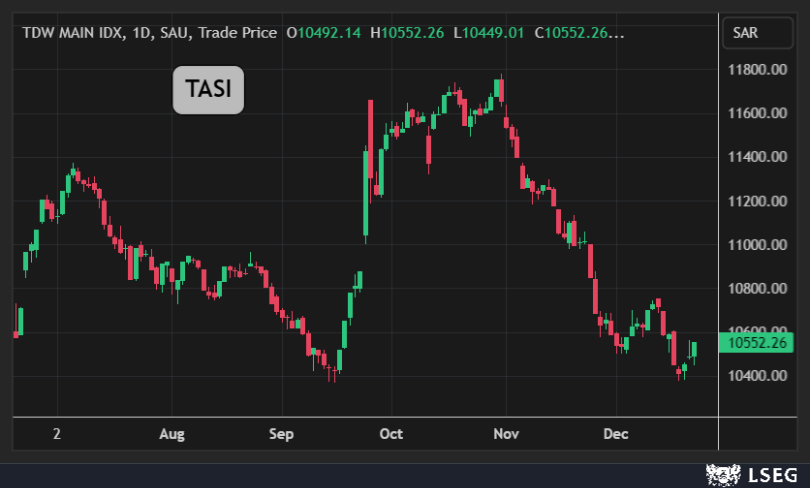This screenshot has width=810, height=488.
Task: Click the Open value O10492.14
Action: pyautogui.click(x=325, y=32)
